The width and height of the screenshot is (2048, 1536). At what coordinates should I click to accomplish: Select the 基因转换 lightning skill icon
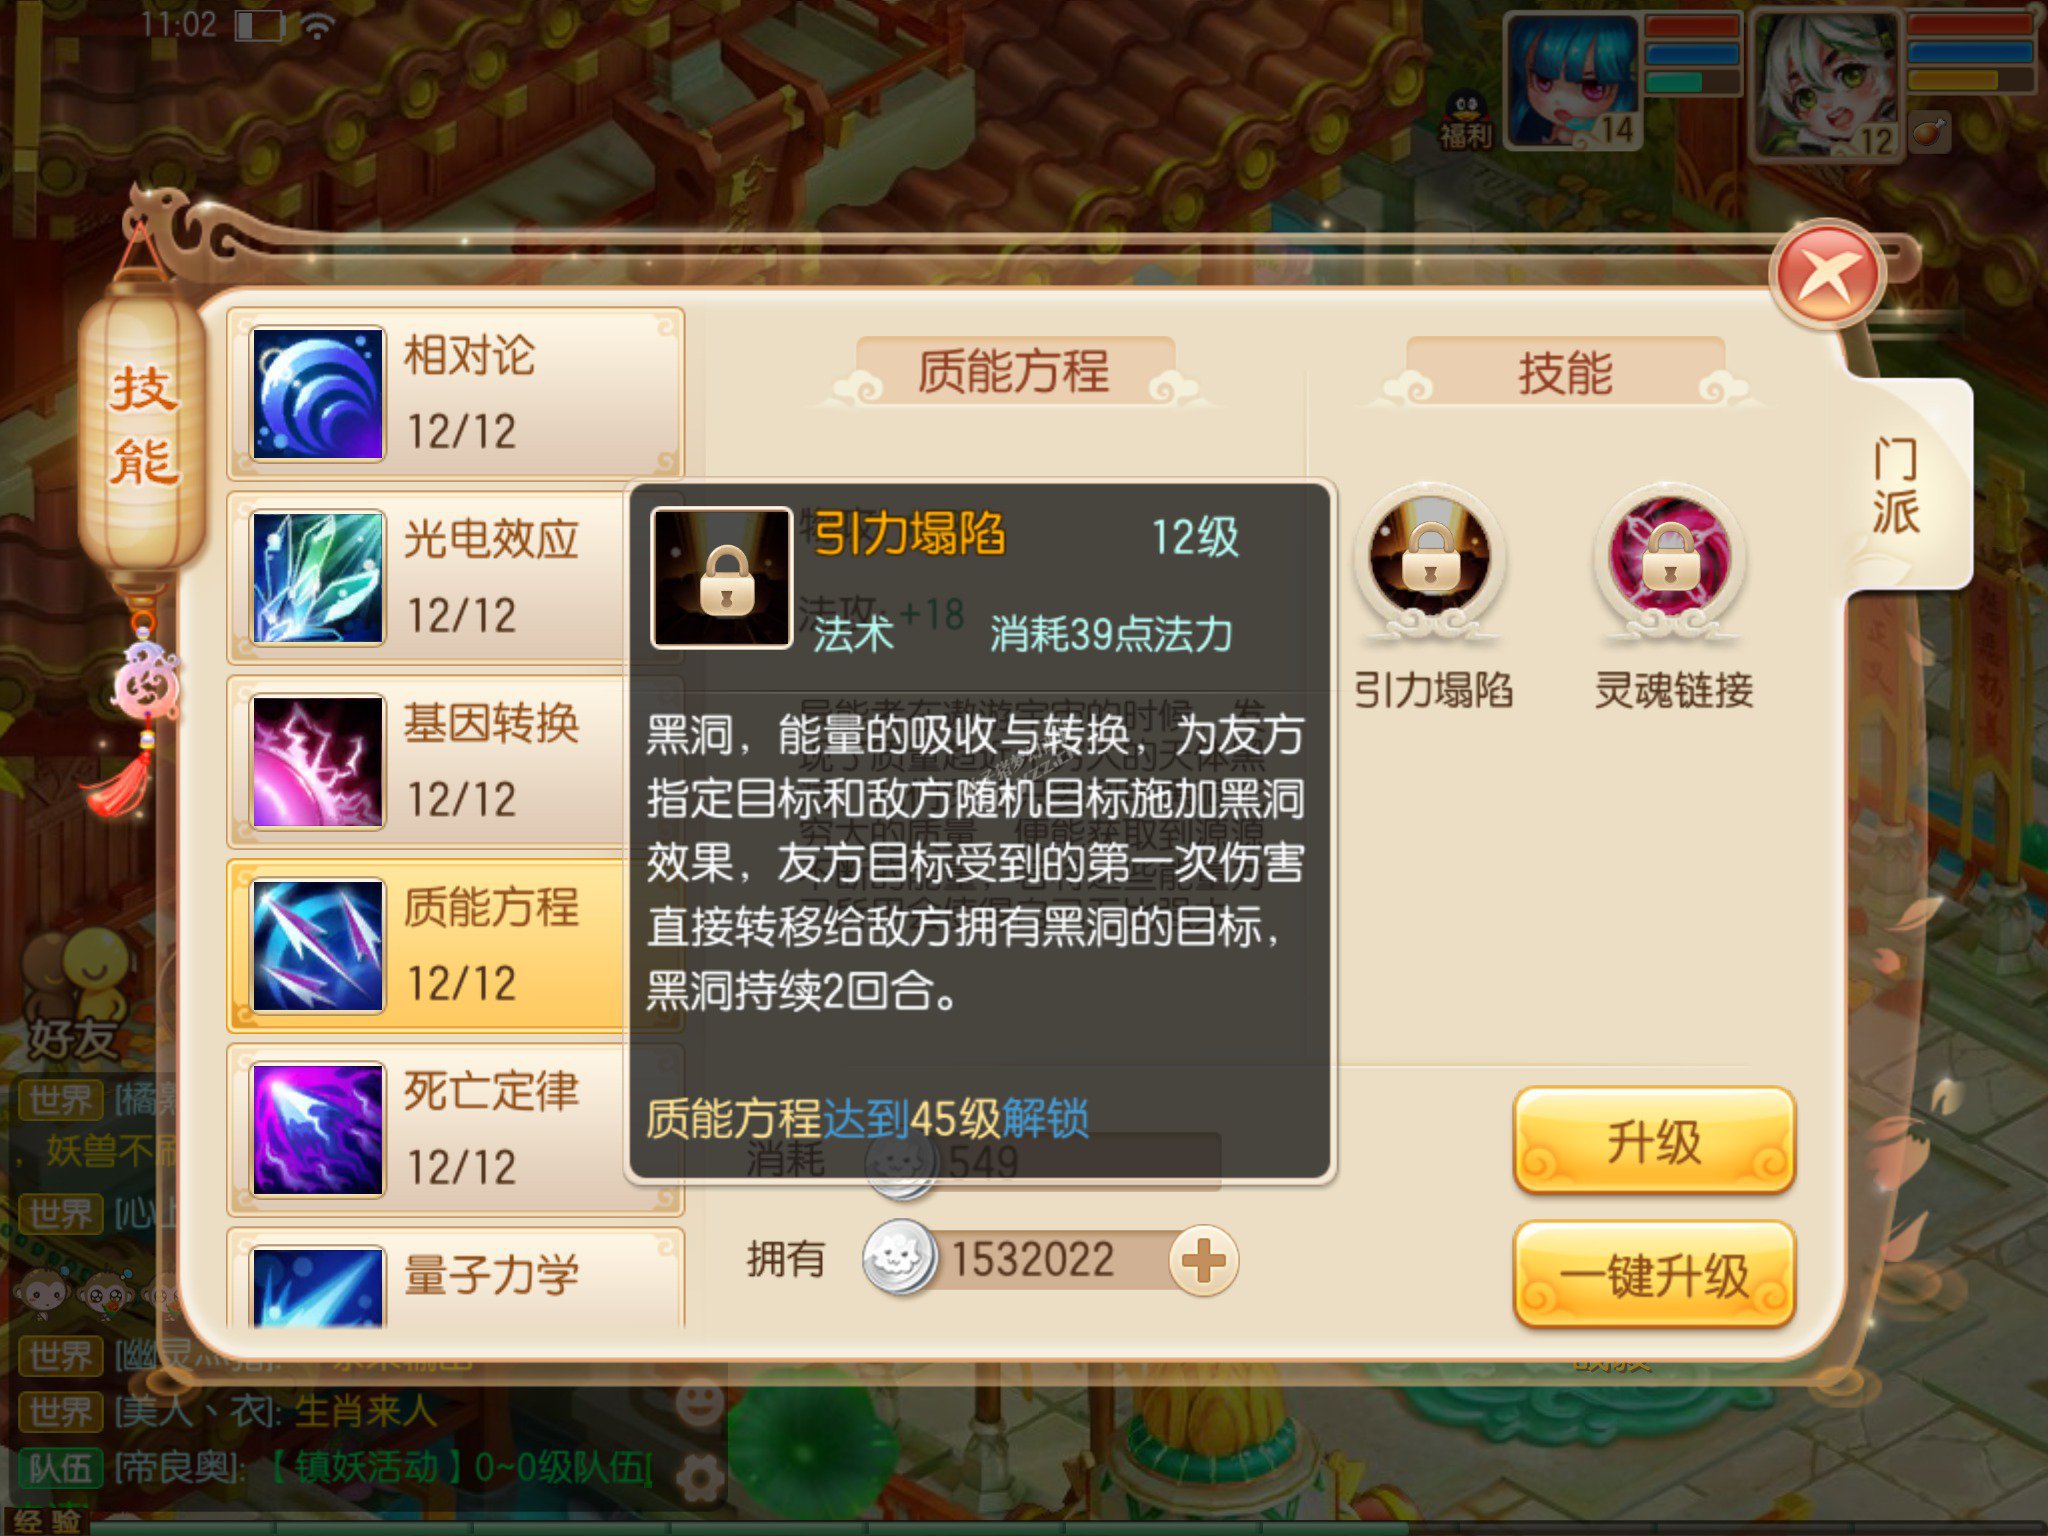(318, 762)
